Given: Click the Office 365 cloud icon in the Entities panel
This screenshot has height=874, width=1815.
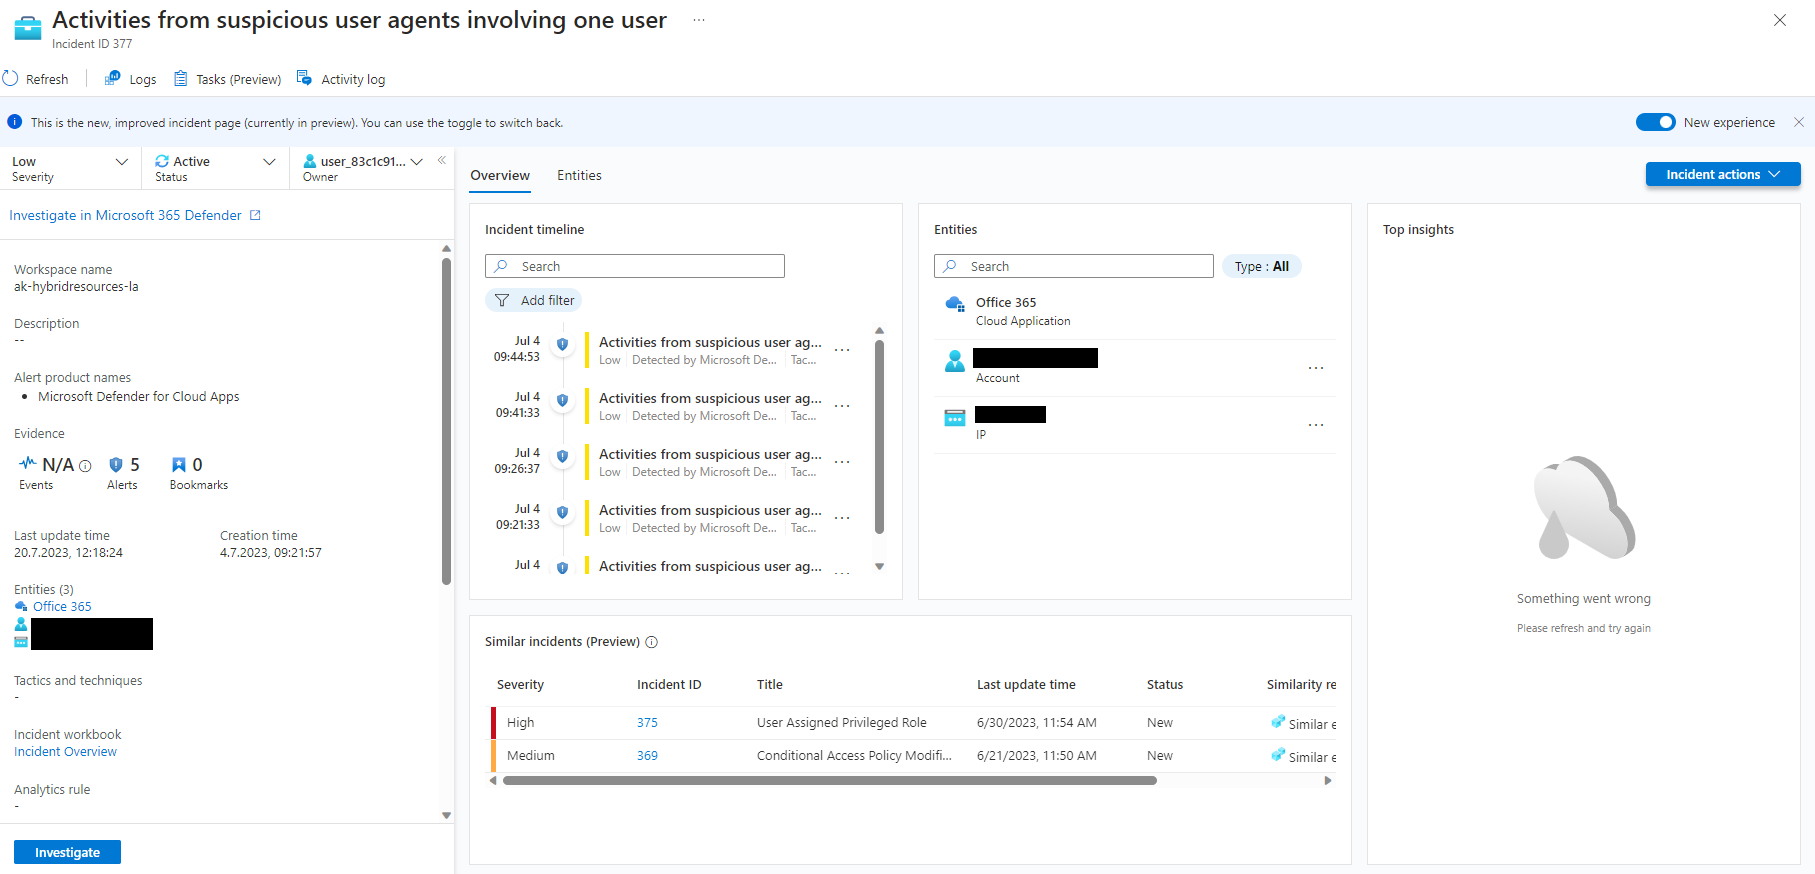Looking at the screenshot, I should pos(955,304).
